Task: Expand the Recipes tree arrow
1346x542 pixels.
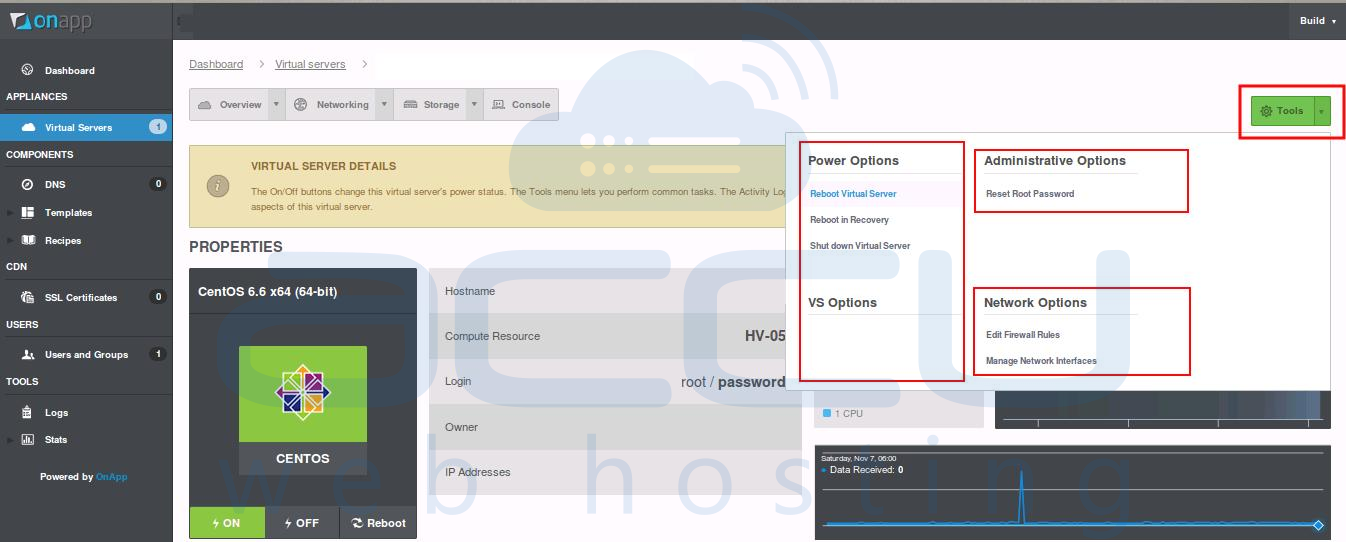Action: point(11,241)
